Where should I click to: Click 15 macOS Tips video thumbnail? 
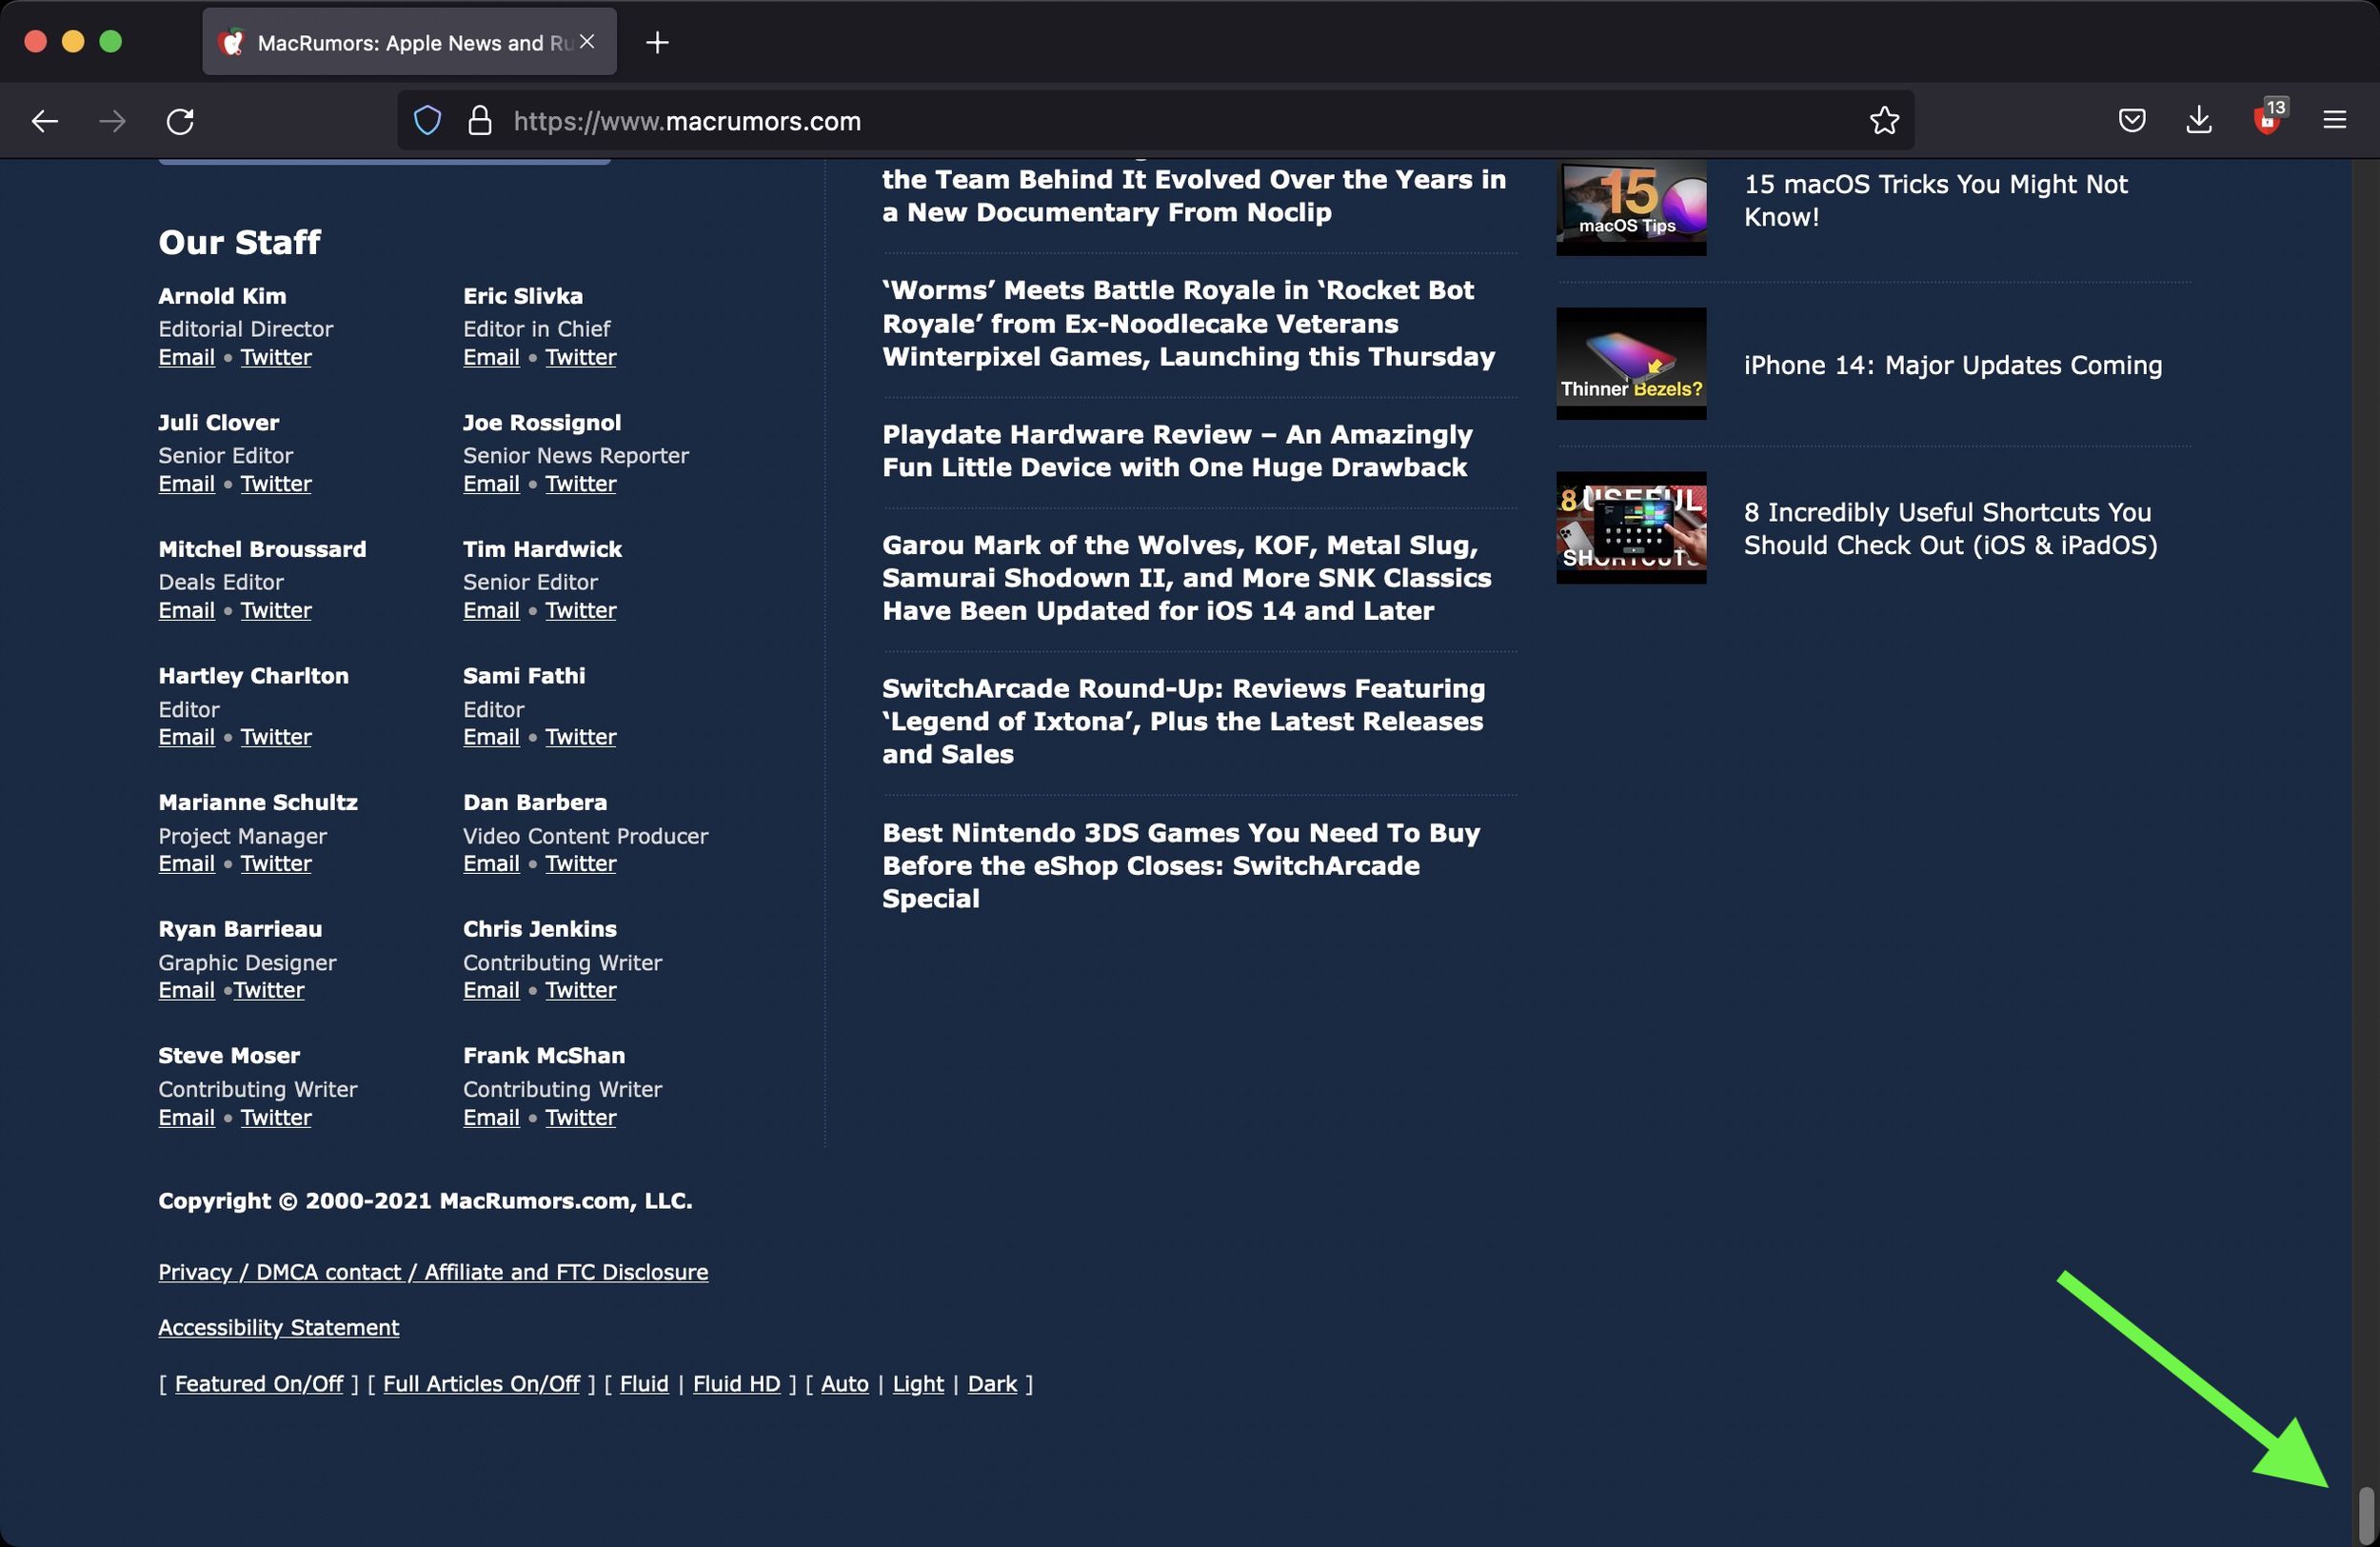click(x=1631, y=207)
